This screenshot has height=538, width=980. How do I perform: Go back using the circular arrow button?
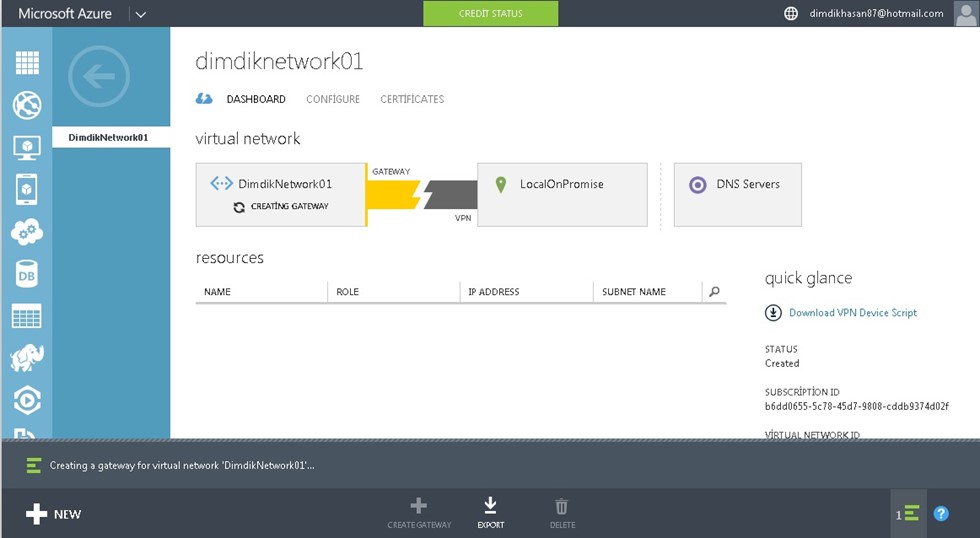99,76
